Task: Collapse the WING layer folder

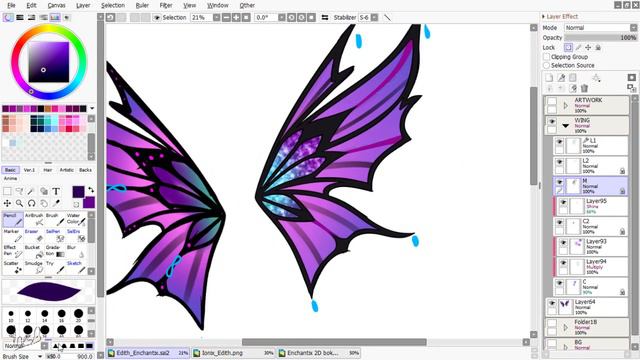Action: (566, 126)
